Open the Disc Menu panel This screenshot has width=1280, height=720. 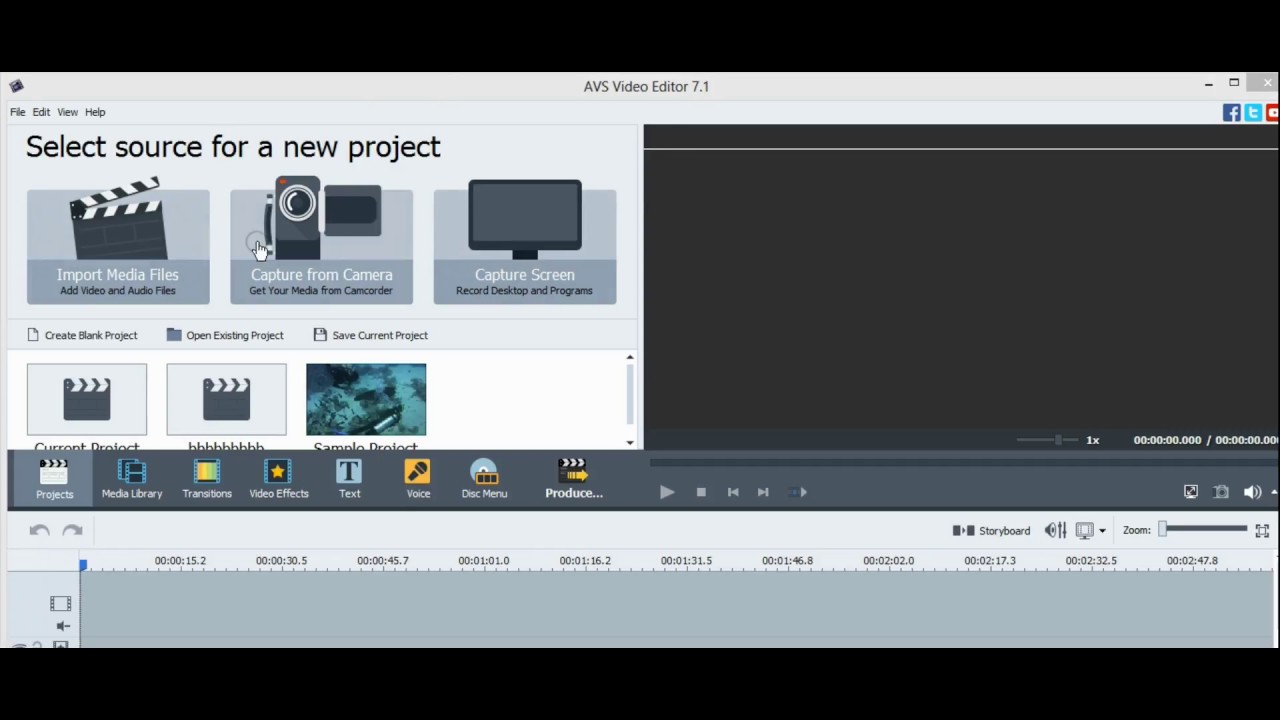click(x=484, y=479)
